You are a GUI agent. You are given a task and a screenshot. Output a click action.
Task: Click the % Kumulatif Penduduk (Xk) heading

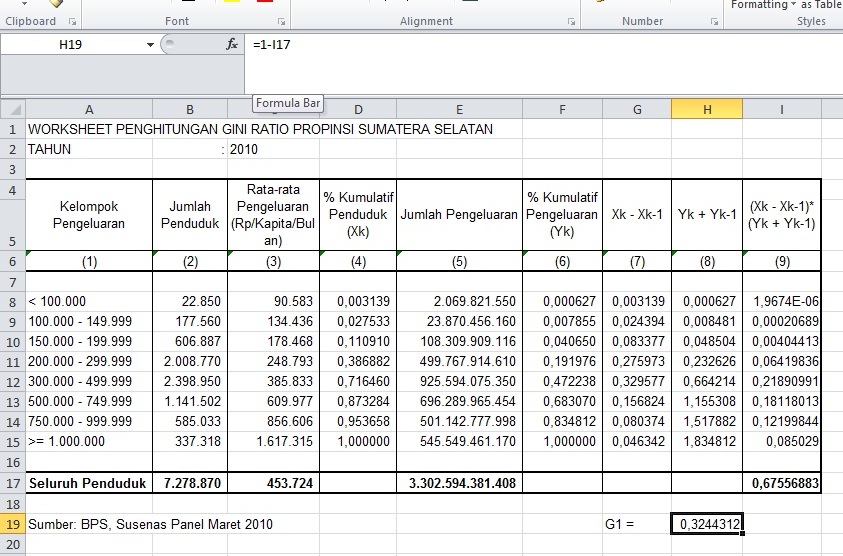358,215
